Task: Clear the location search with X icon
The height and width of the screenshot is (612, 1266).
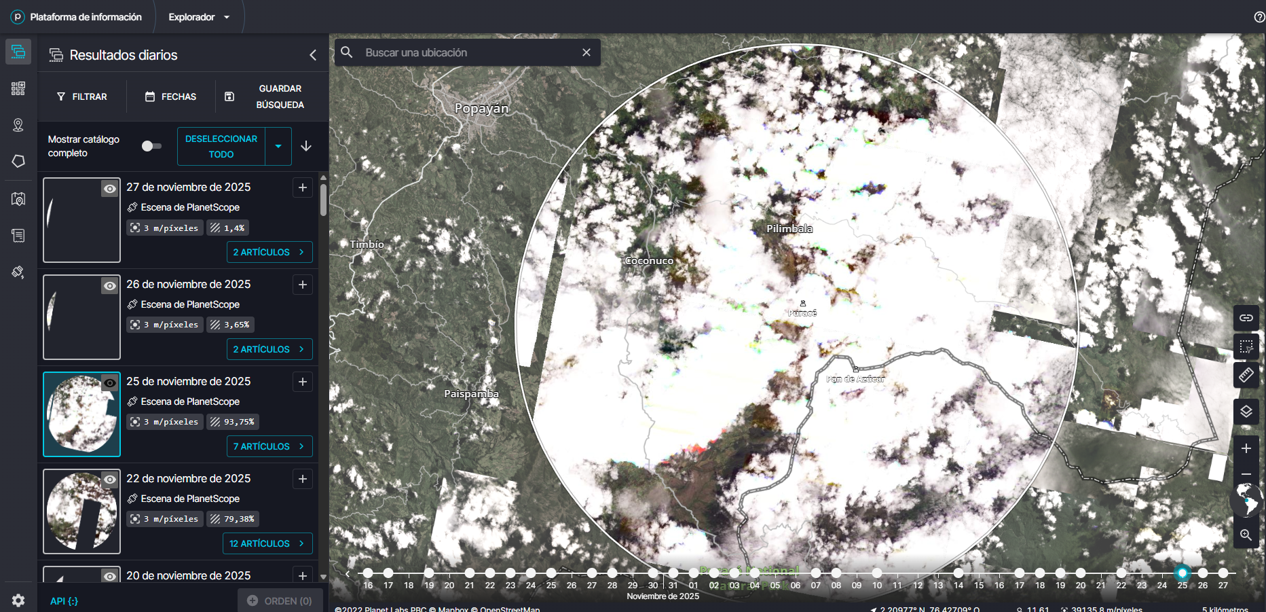Action: (586, 52)
